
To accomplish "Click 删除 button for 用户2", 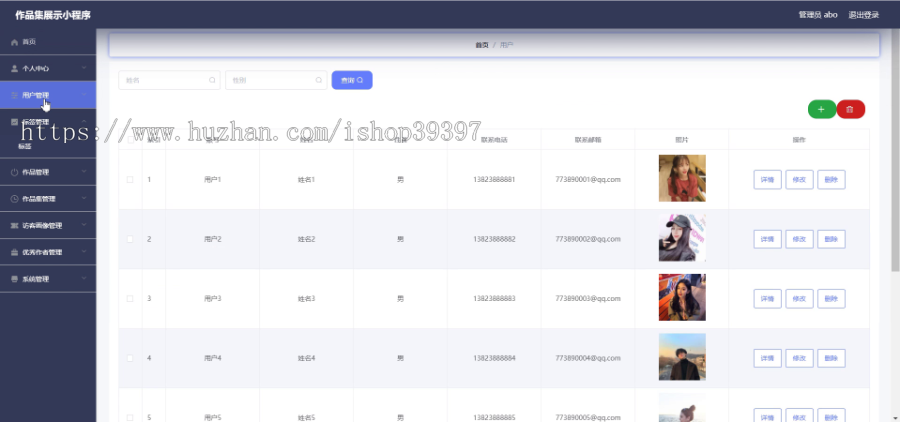I will (x=831, y=239).
